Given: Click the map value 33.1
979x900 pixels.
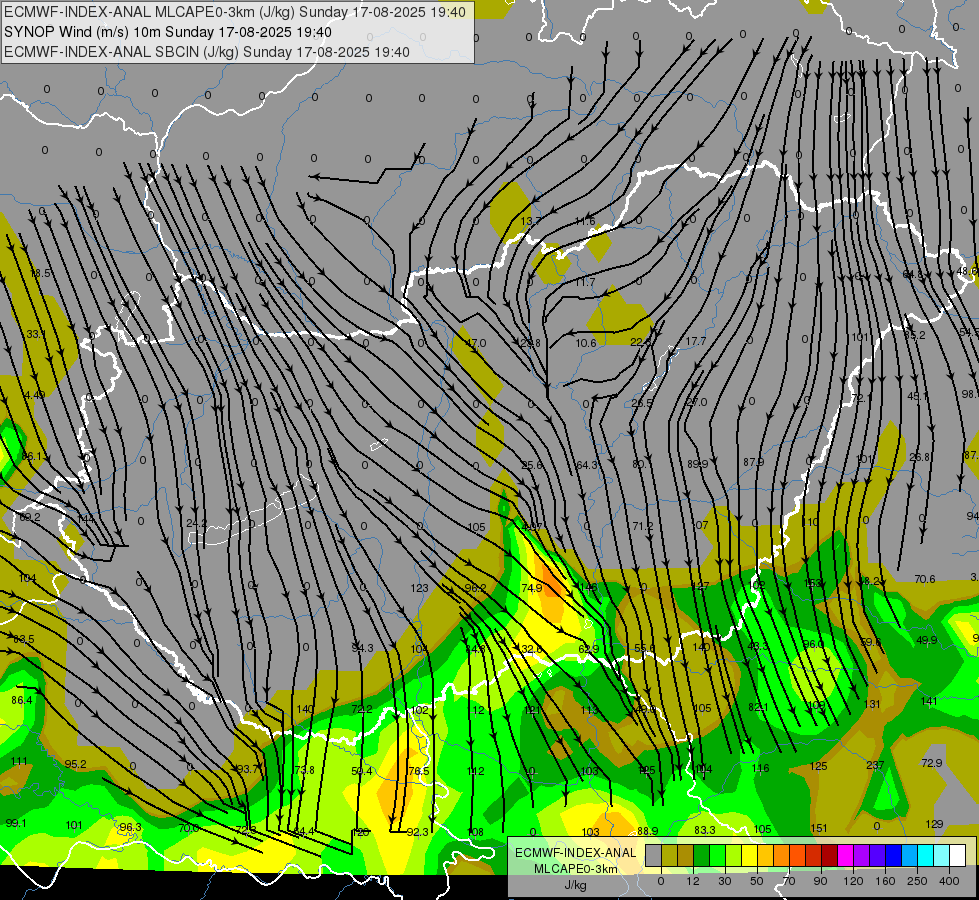Looking at the screenshot, I should (x=36, y=334).
